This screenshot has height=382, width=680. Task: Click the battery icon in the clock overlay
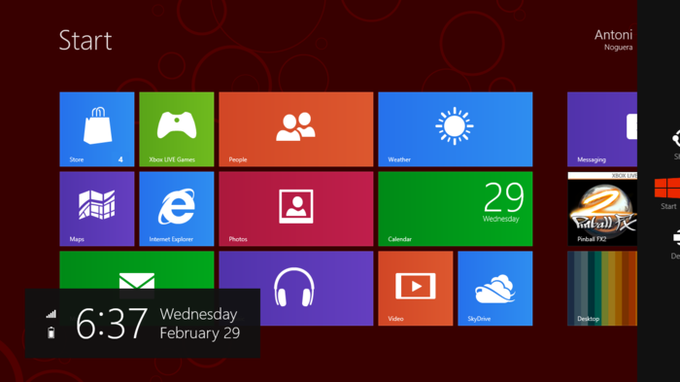pyautogui.click(x=51, y=333)
